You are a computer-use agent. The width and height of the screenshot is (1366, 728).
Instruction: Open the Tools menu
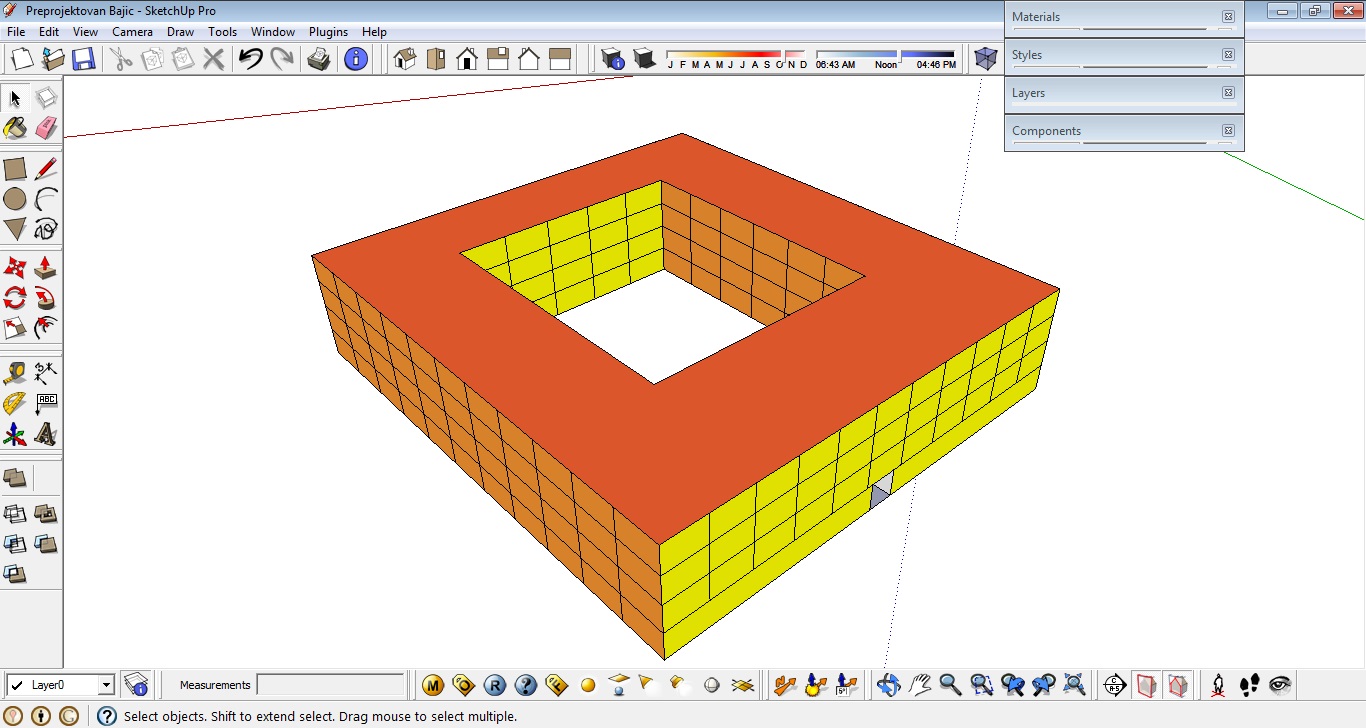pyautogui.click(x=223, y=32)
